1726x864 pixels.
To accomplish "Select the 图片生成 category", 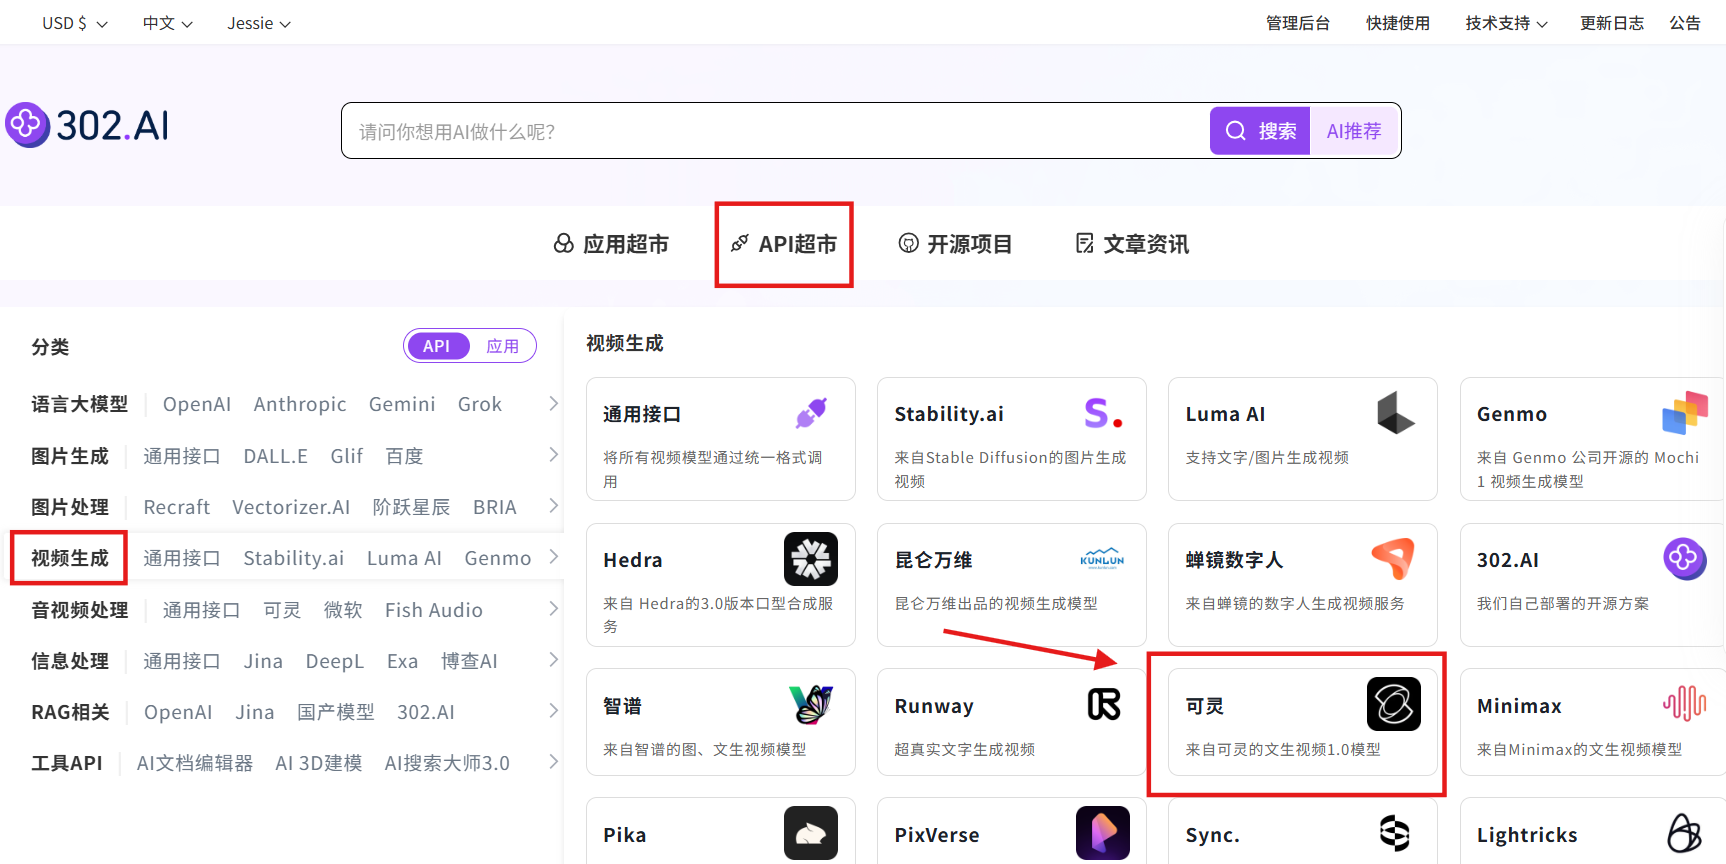I will pyautogui.click(x=70, y=456).
